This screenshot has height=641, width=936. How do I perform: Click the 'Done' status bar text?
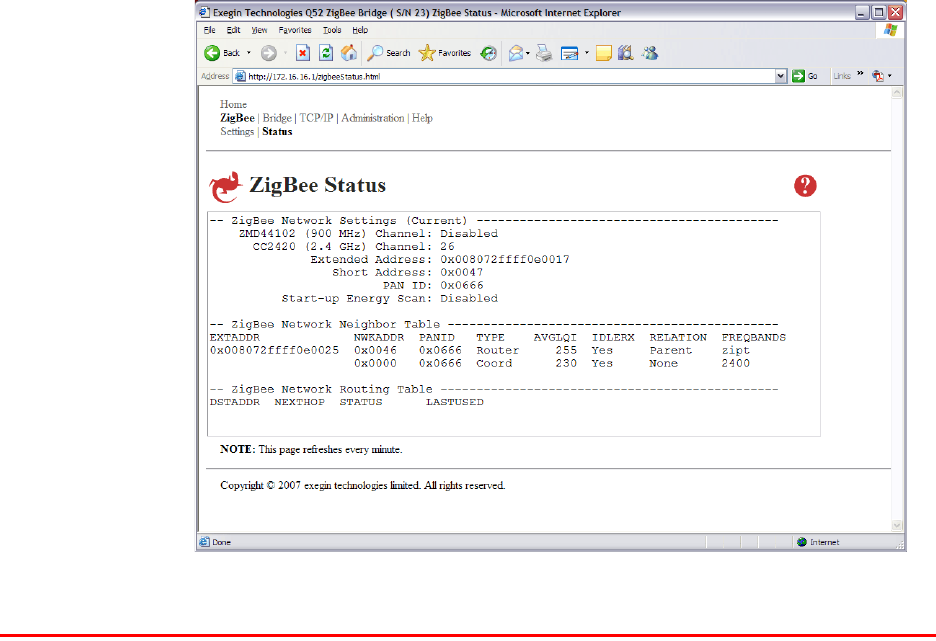221,543
